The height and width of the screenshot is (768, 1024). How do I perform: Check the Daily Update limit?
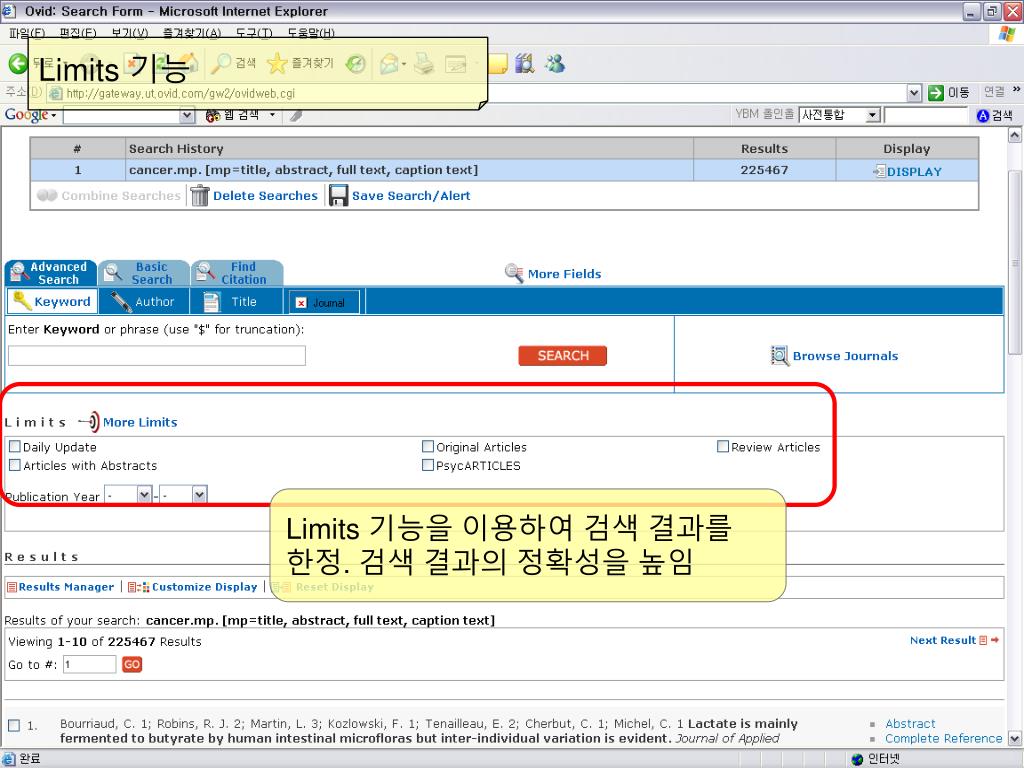[14, 447]
